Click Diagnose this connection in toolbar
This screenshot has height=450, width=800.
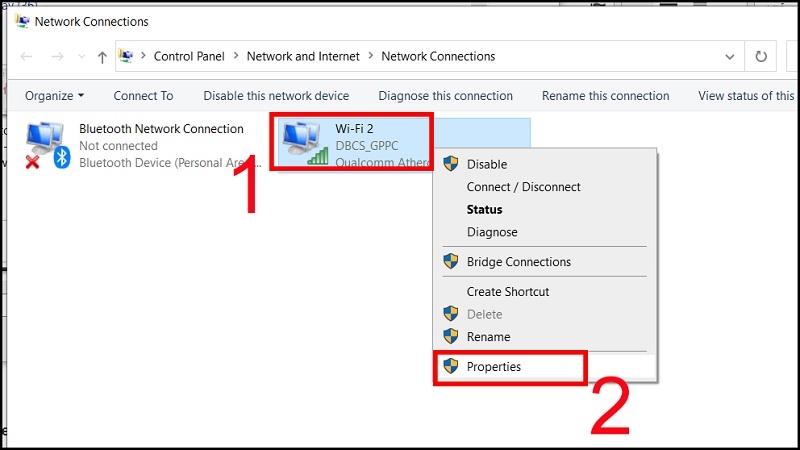coord(445,96)
